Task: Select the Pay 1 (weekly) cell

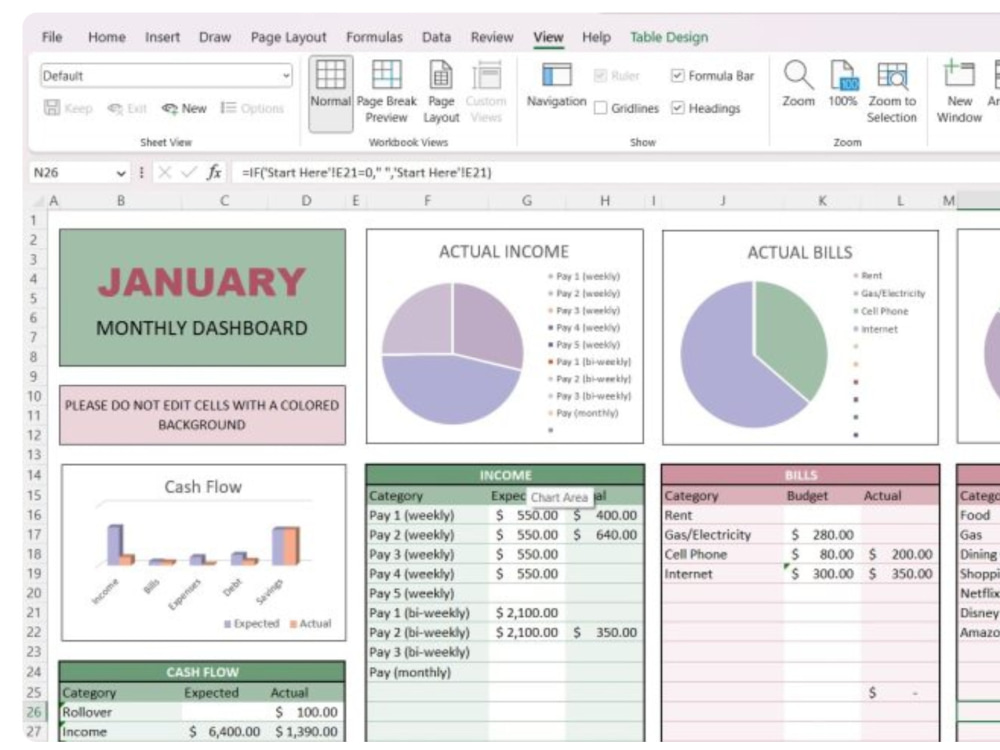Action: (x=427, y=515)
